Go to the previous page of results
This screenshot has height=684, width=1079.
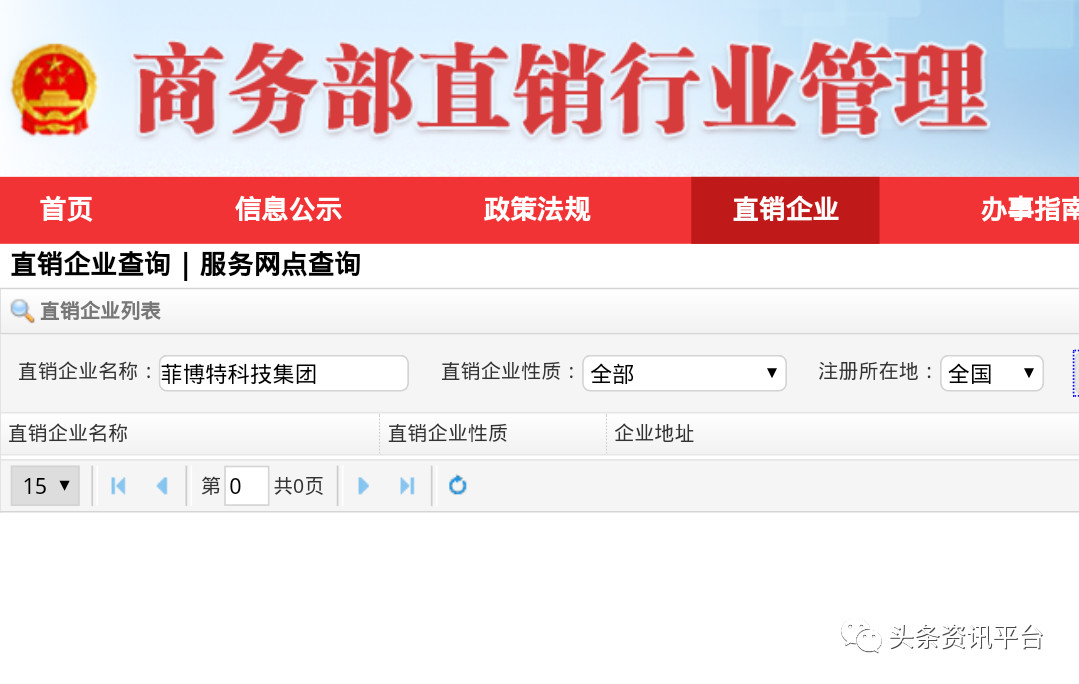[161, 486]
